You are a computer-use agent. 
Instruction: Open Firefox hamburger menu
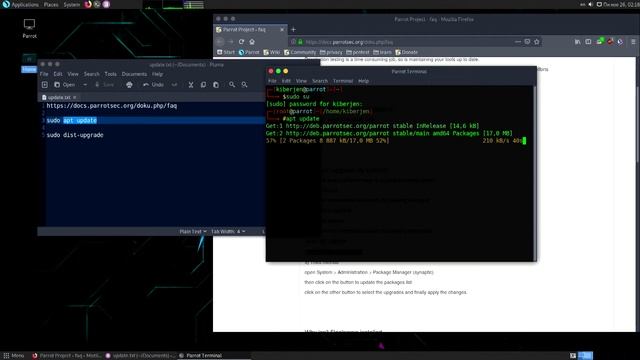[633, 42]
